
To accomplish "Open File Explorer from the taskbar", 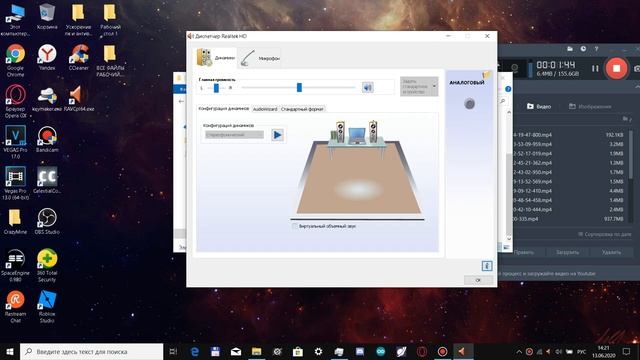I will tap(256, 351).
